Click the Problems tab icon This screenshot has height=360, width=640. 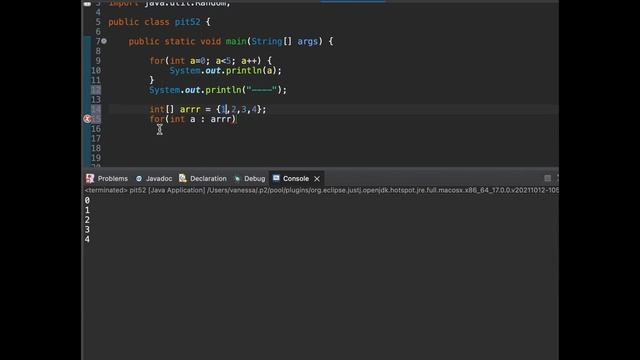[x=90, y=178]
